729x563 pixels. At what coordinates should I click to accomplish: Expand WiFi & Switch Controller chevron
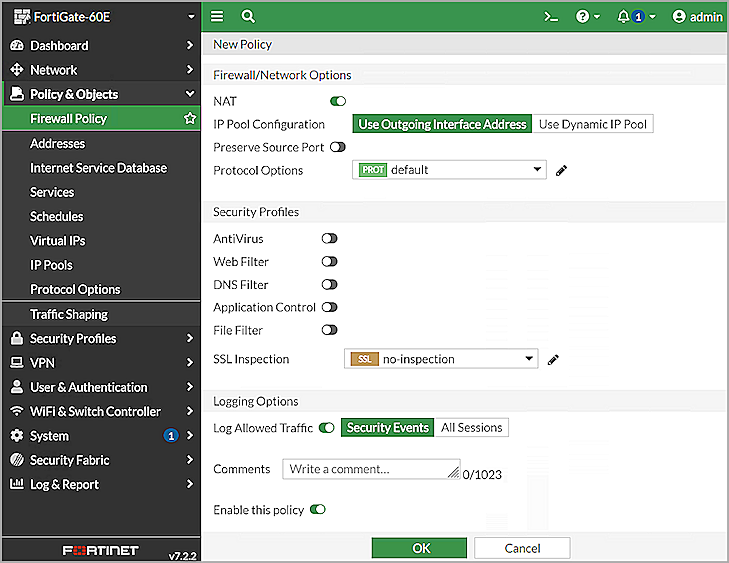pos(189,411)
